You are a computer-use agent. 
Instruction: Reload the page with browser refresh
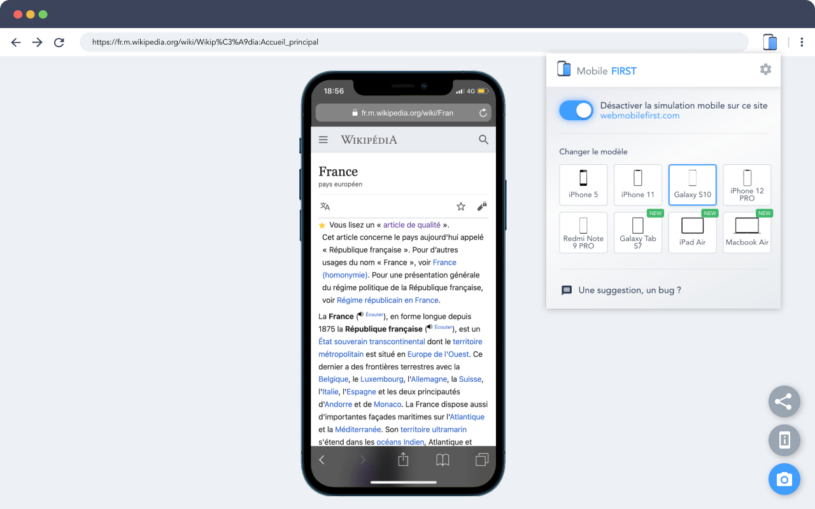59,42
